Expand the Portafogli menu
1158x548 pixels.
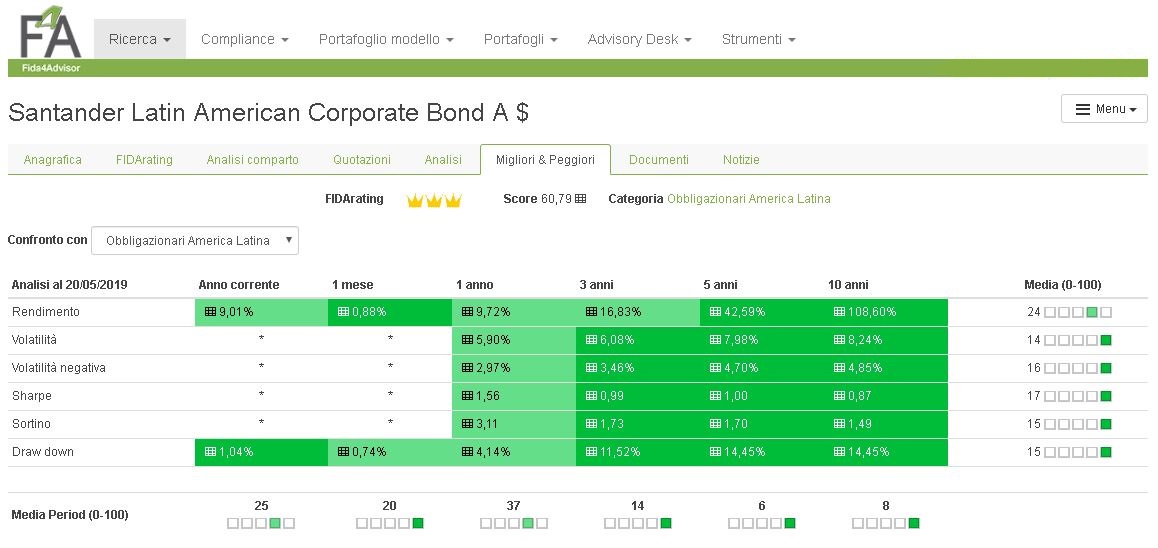[521, 39]
